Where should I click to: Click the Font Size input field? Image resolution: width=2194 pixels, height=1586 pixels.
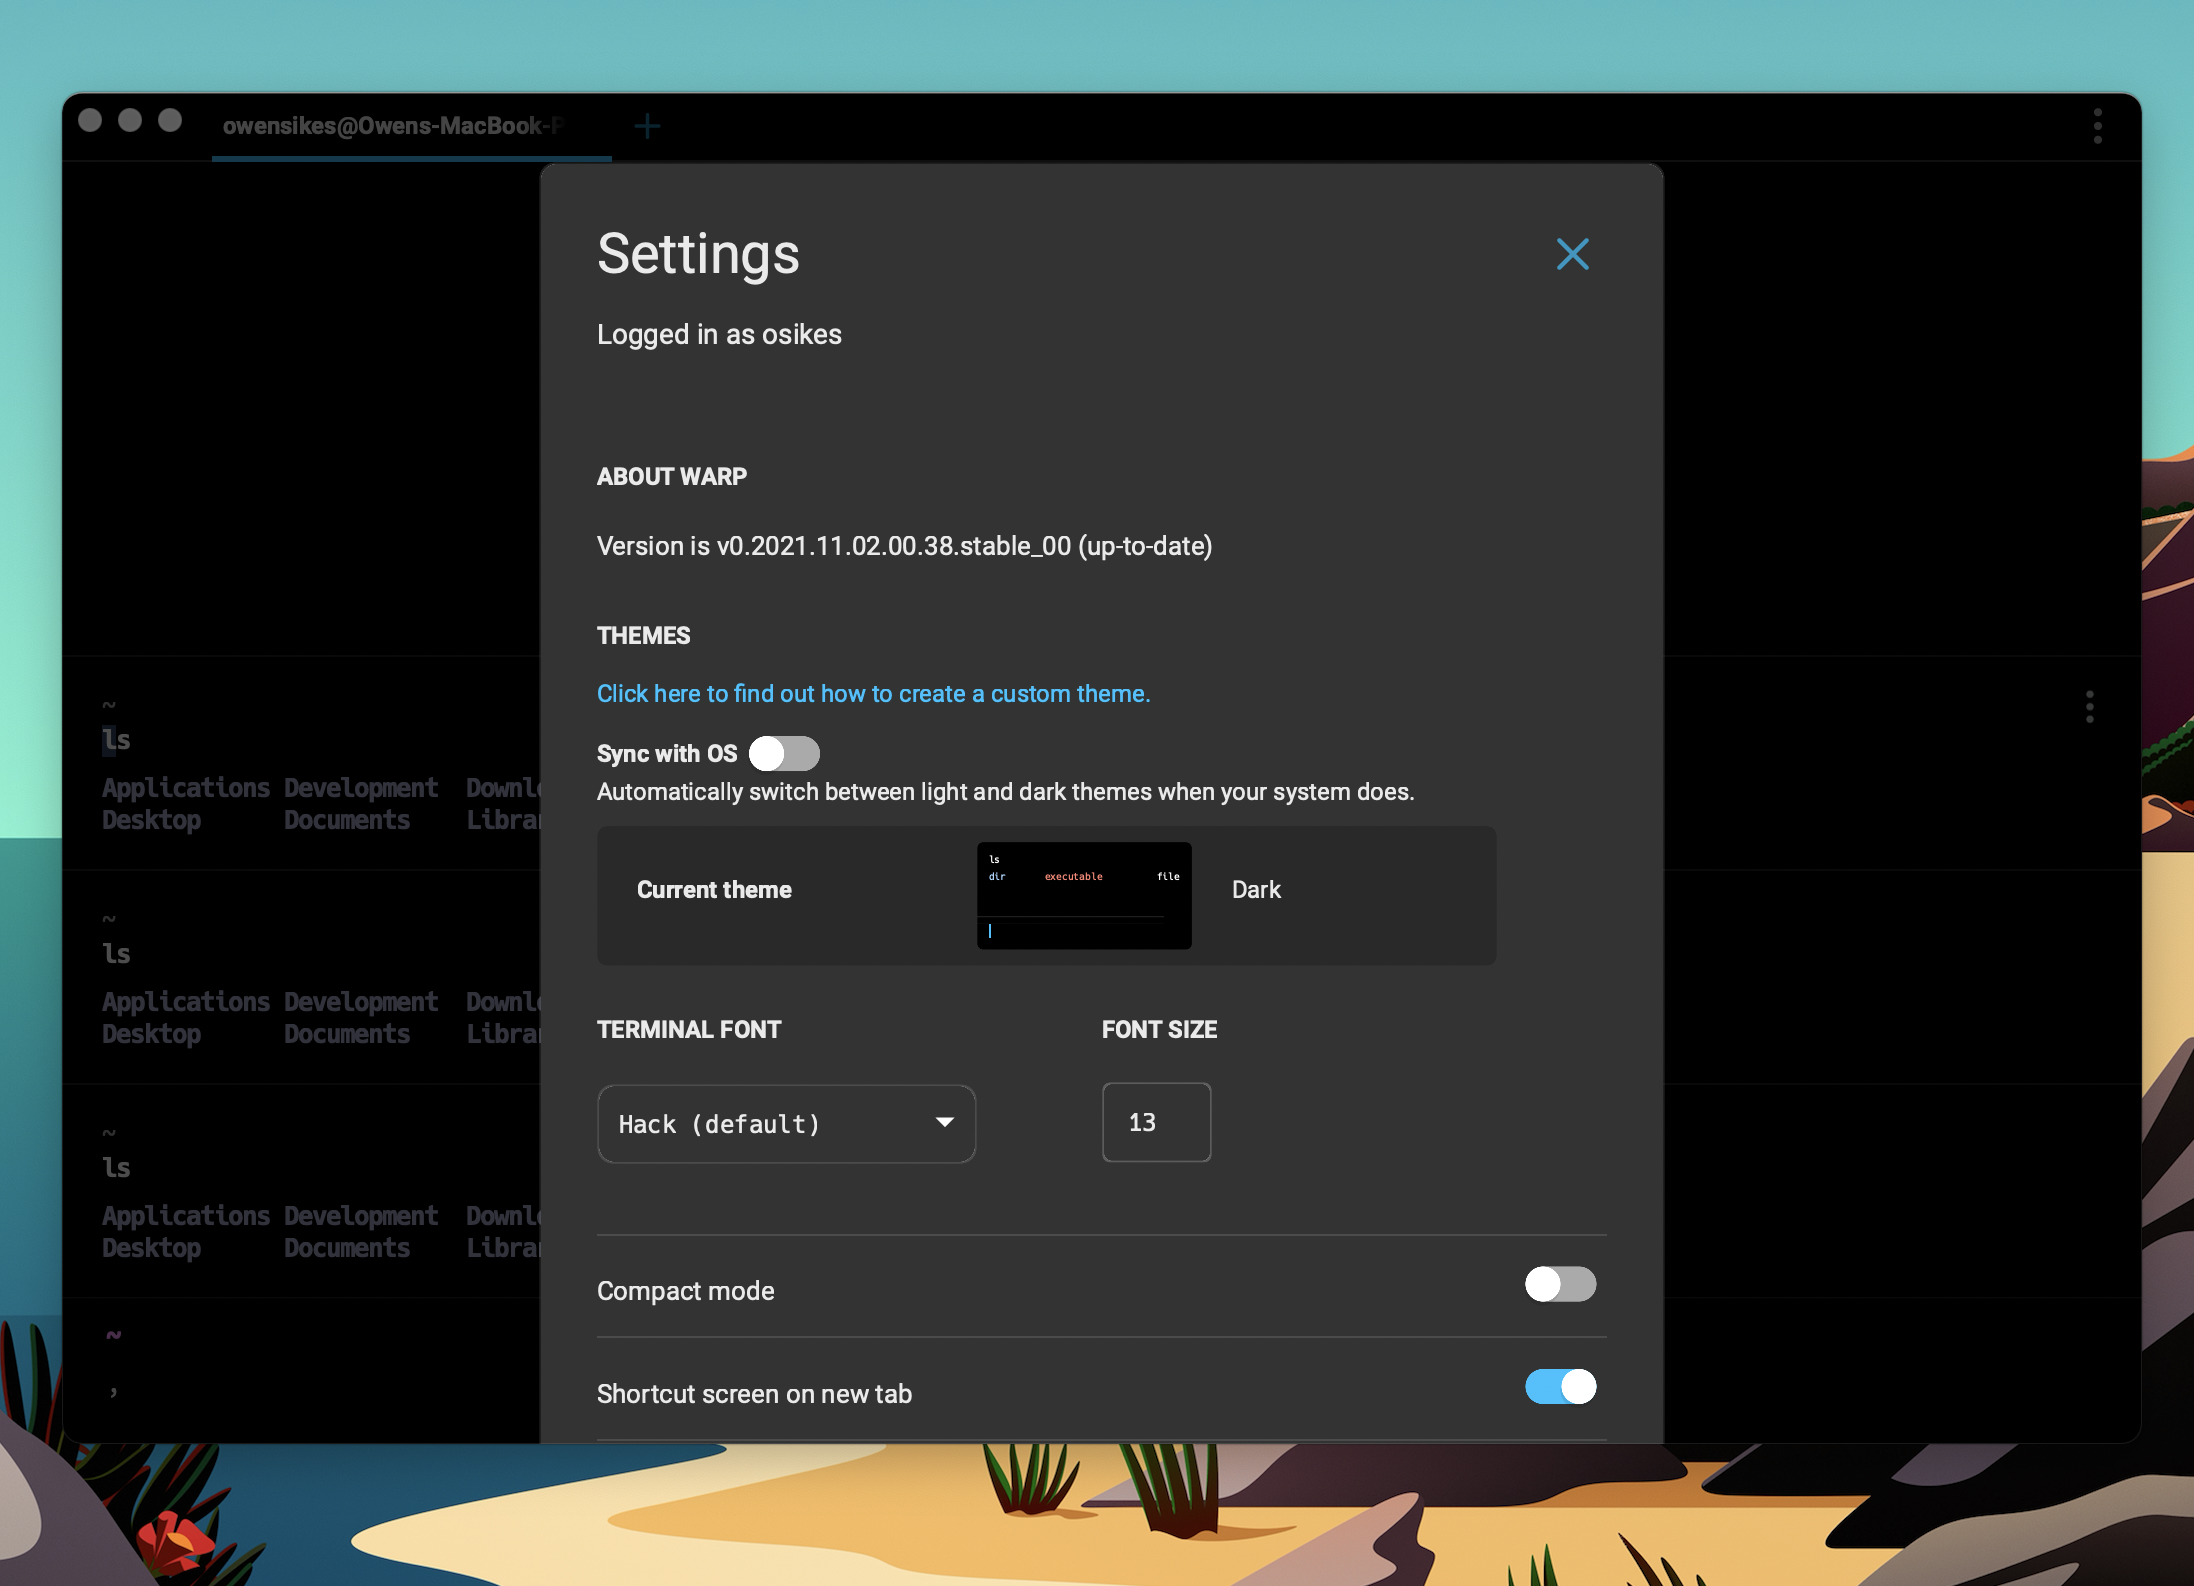click(1156, 1122)
